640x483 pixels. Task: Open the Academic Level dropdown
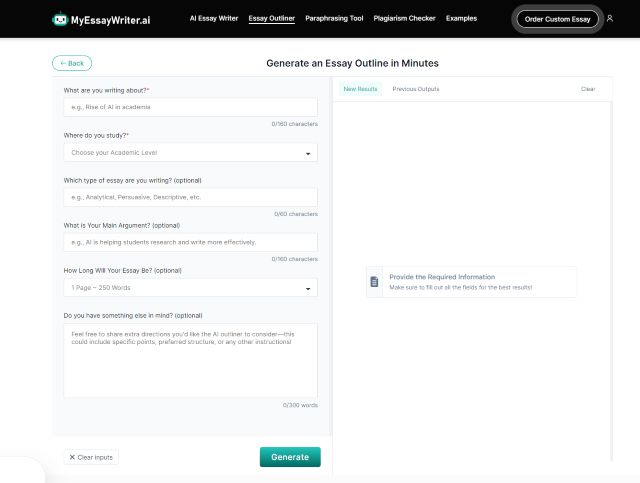(190, 153)
